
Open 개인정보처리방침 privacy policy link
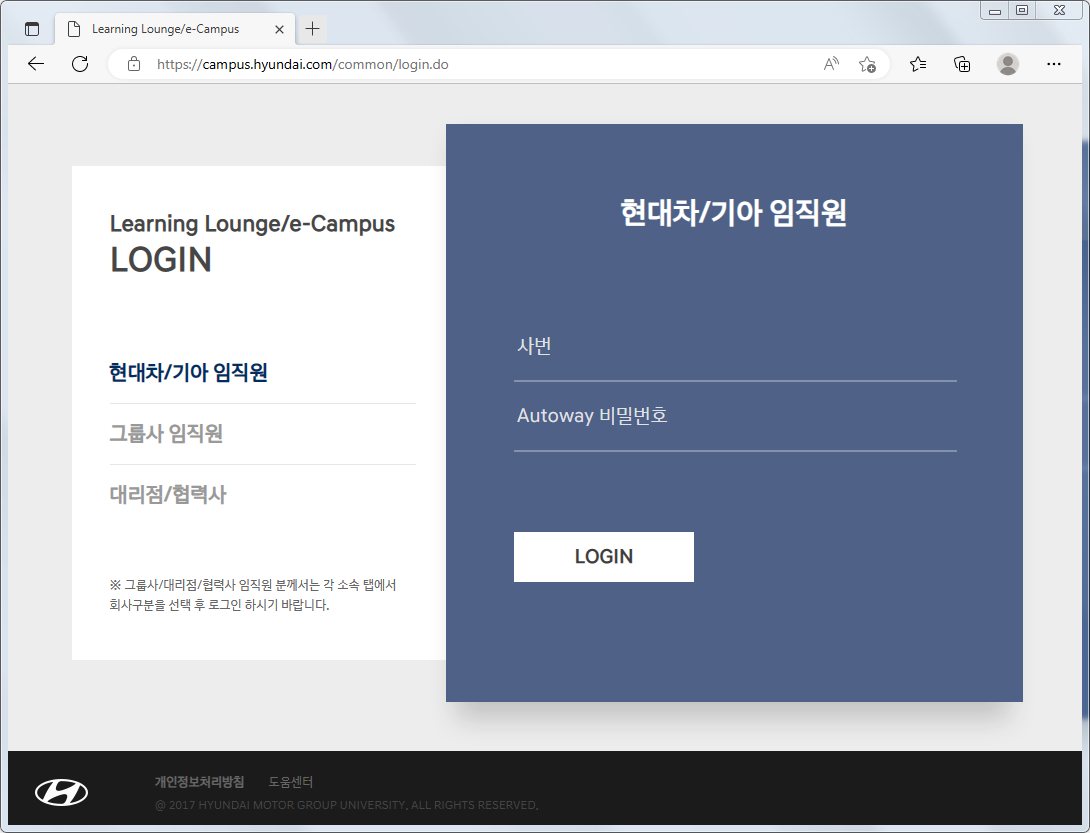[200, 782]
